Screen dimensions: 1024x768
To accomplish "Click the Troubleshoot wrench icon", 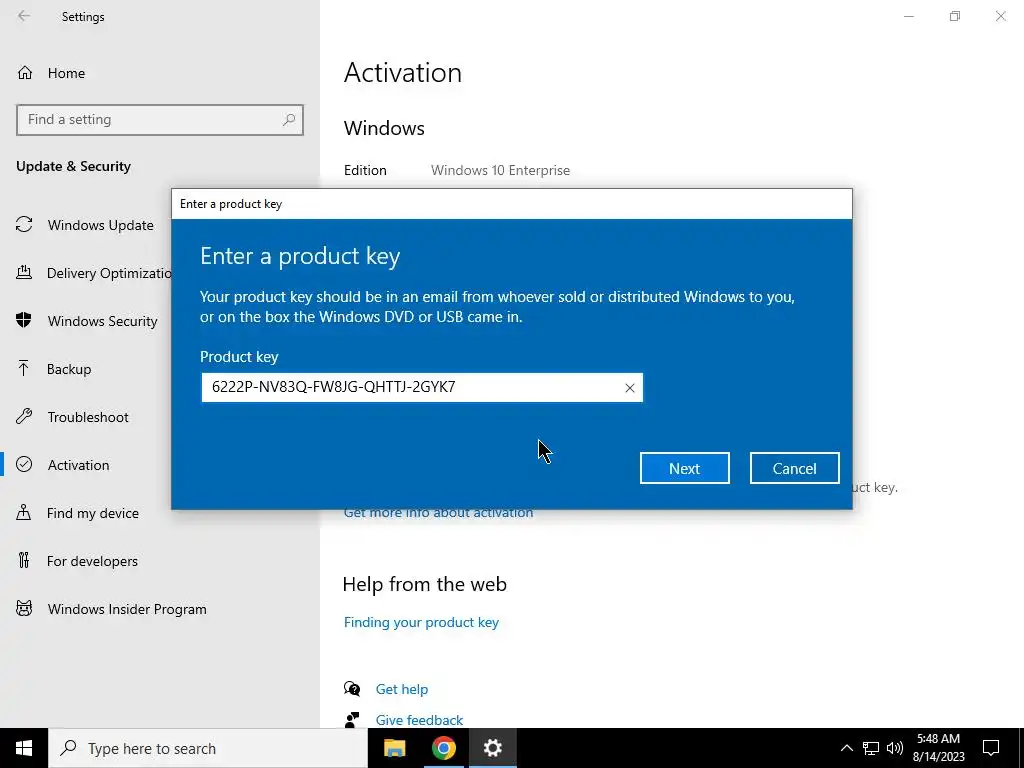I will pos(24,416).
